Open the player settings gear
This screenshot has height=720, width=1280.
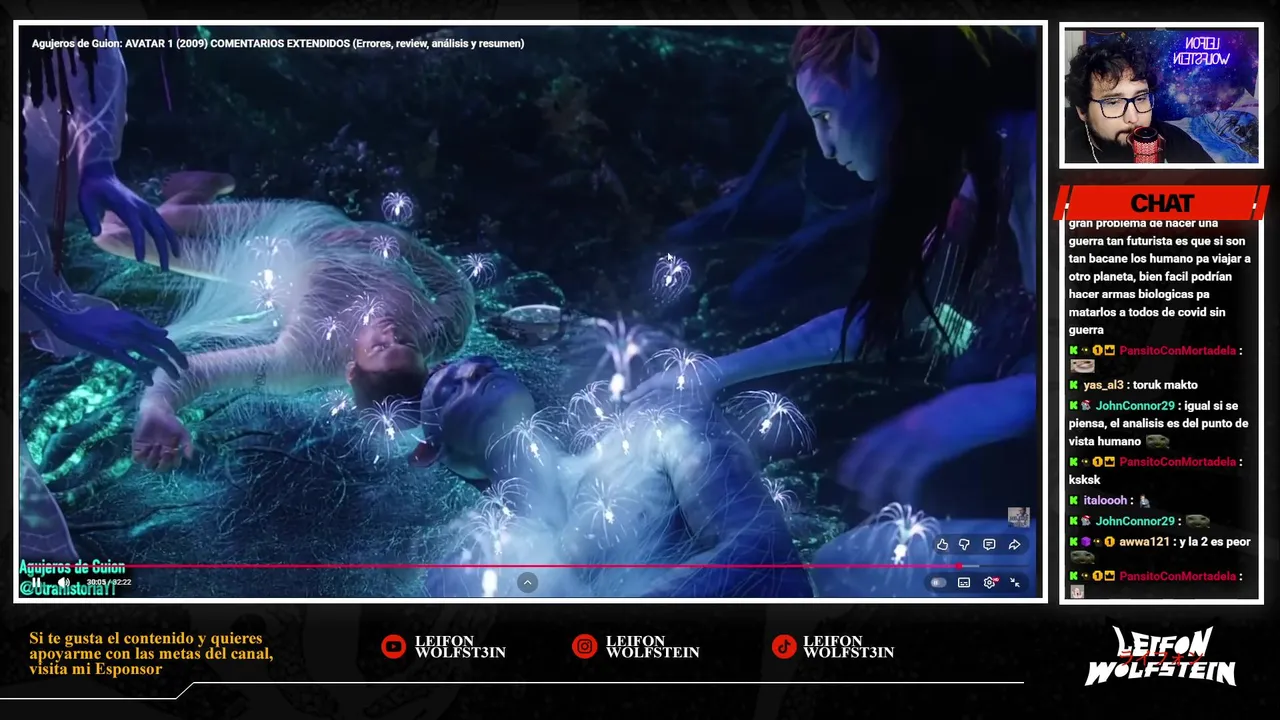pos(990,582)
